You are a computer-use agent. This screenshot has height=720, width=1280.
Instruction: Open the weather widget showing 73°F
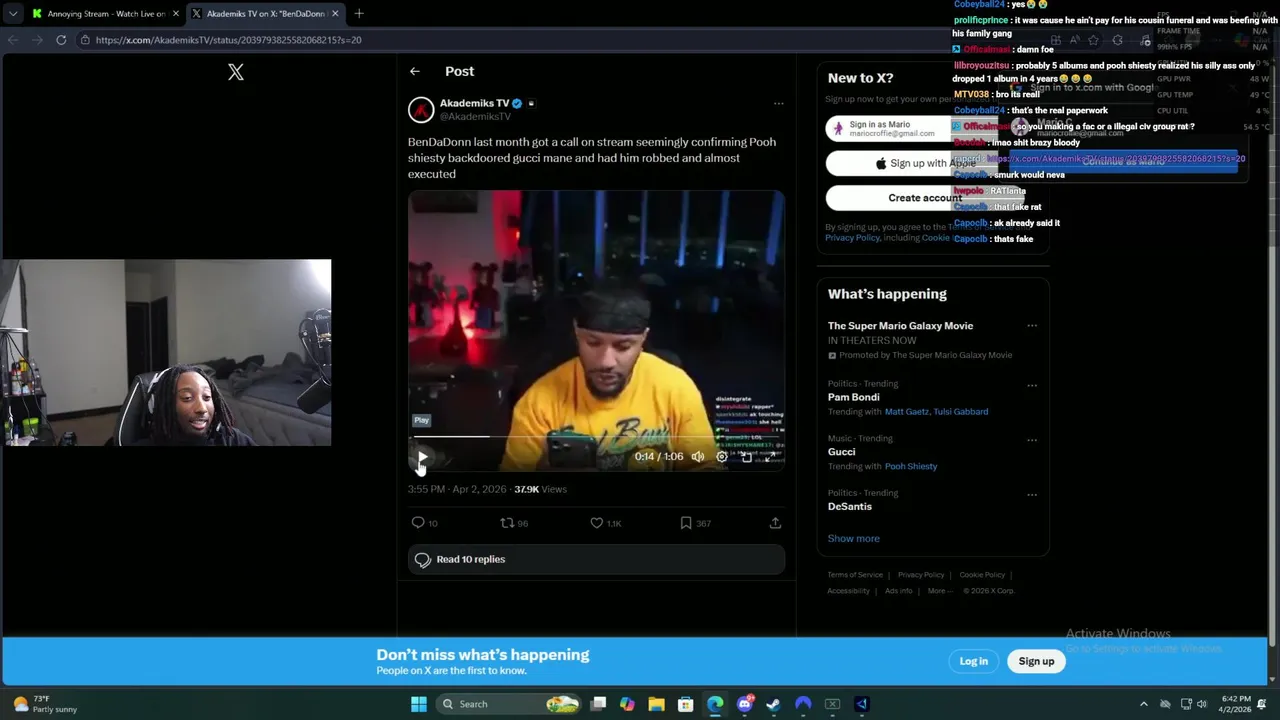tap(44, 704)
